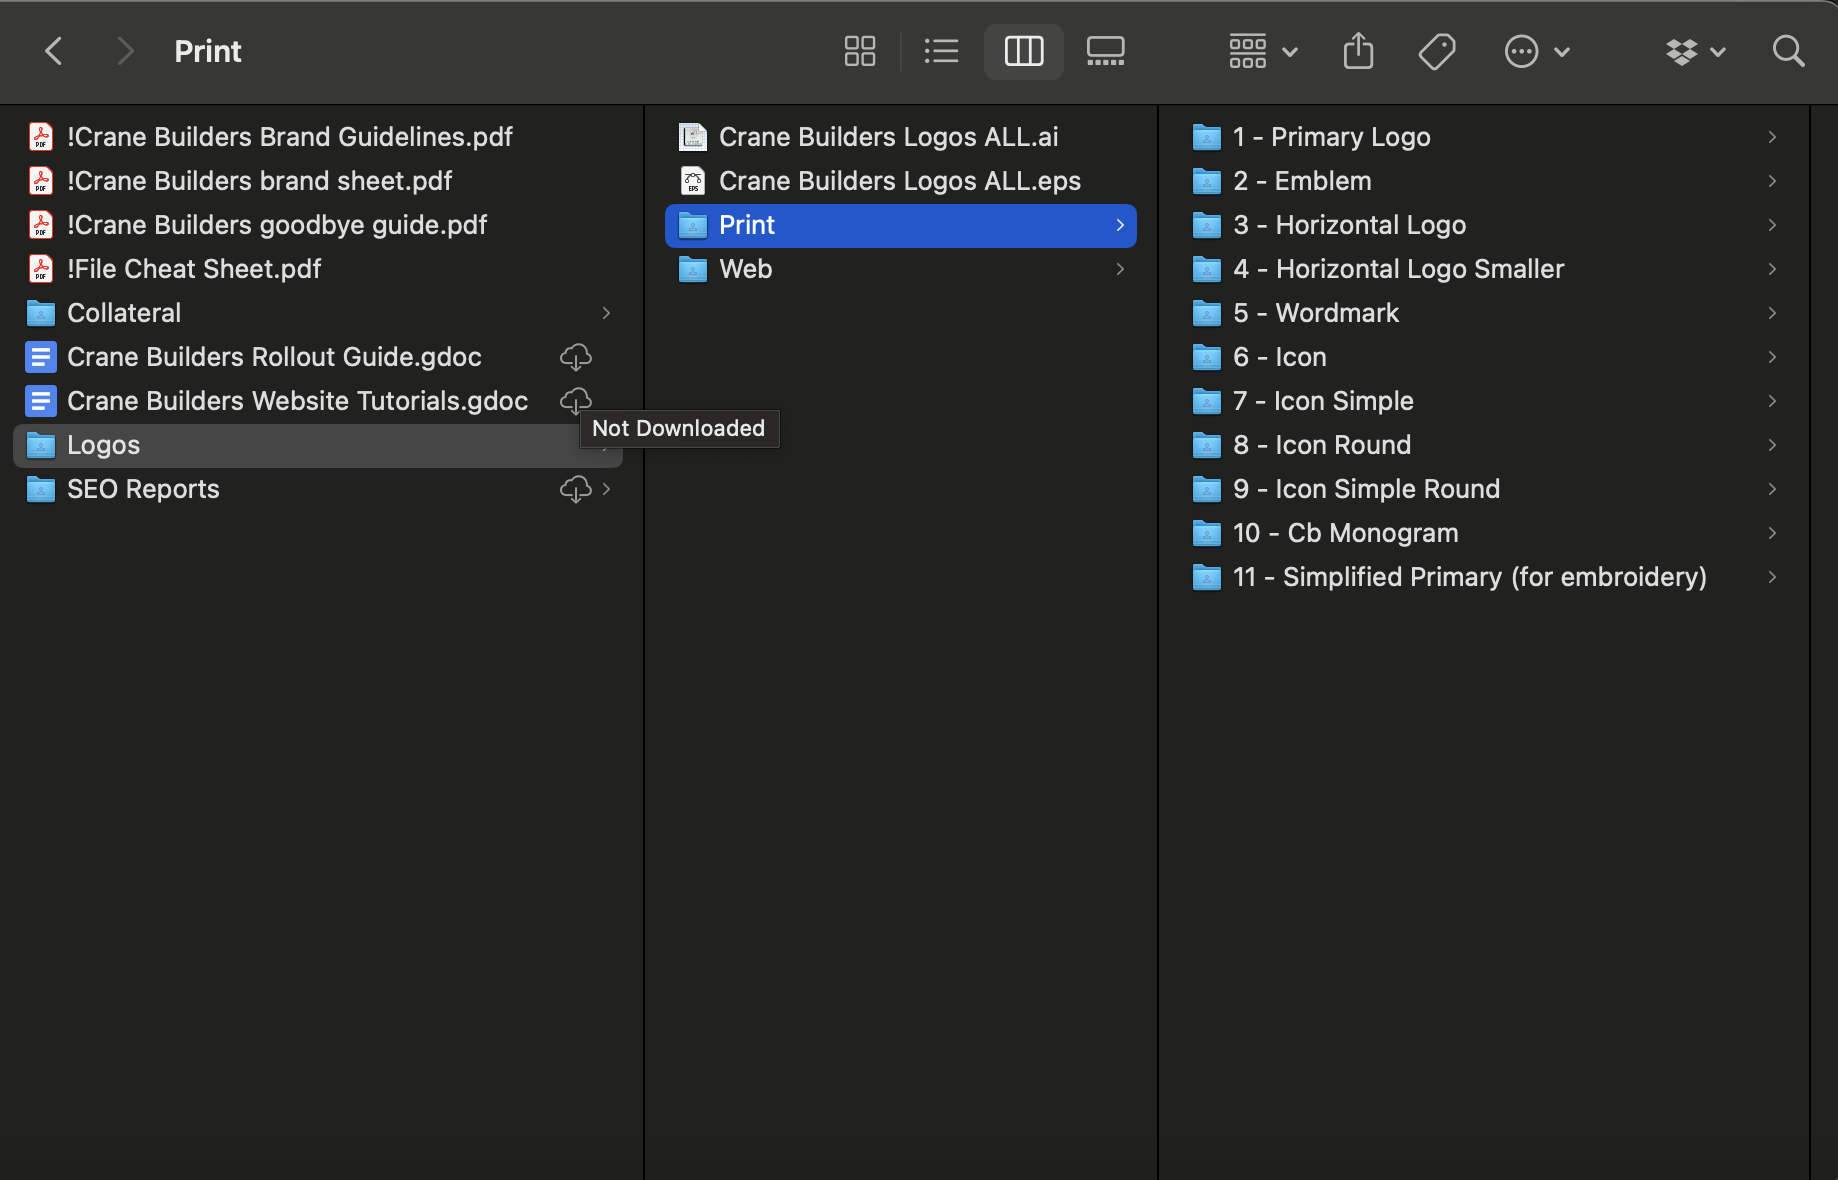Go forward with the right arrow
The width and height of the screenshot is (1838, 1180).
pyautogui.click(x=124, y=51)
